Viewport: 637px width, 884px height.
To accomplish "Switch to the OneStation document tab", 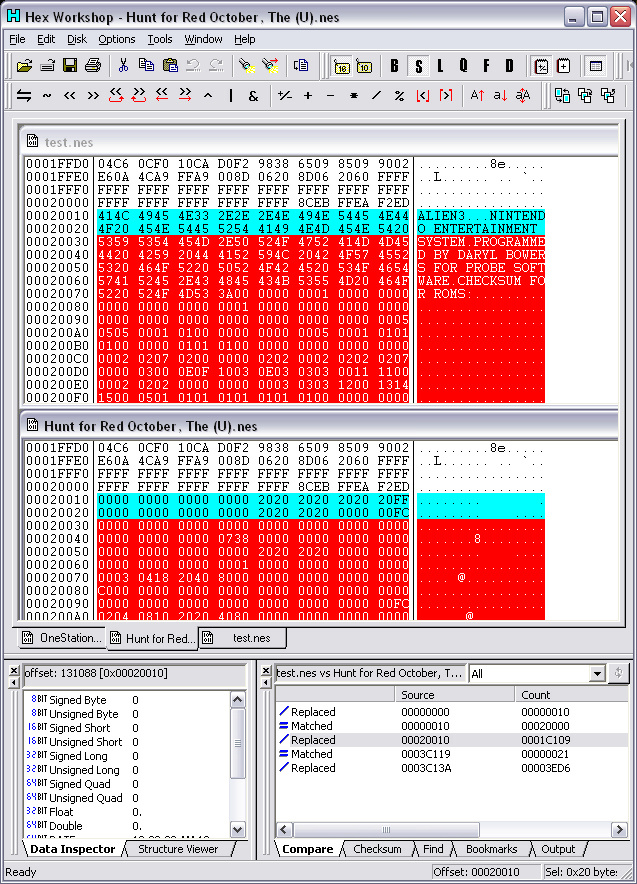I will [x=61, y=638].
